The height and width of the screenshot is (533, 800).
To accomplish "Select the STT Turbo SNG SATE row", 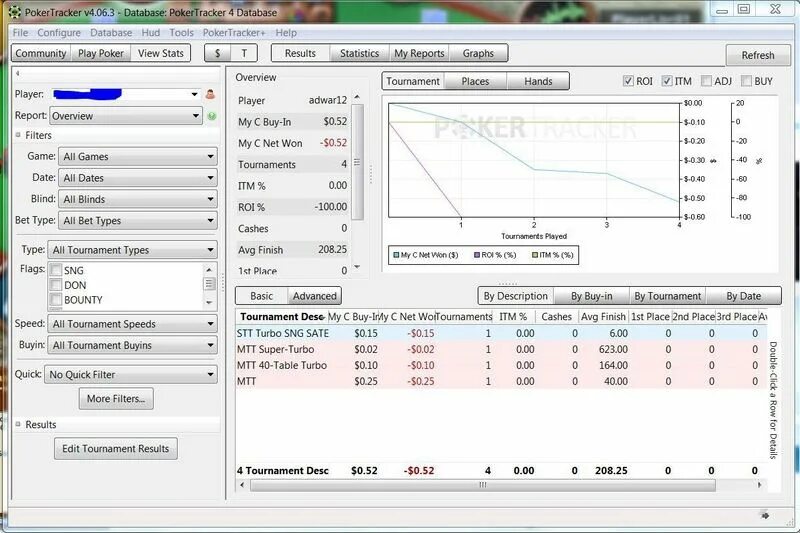I will [x=501, y=333].
